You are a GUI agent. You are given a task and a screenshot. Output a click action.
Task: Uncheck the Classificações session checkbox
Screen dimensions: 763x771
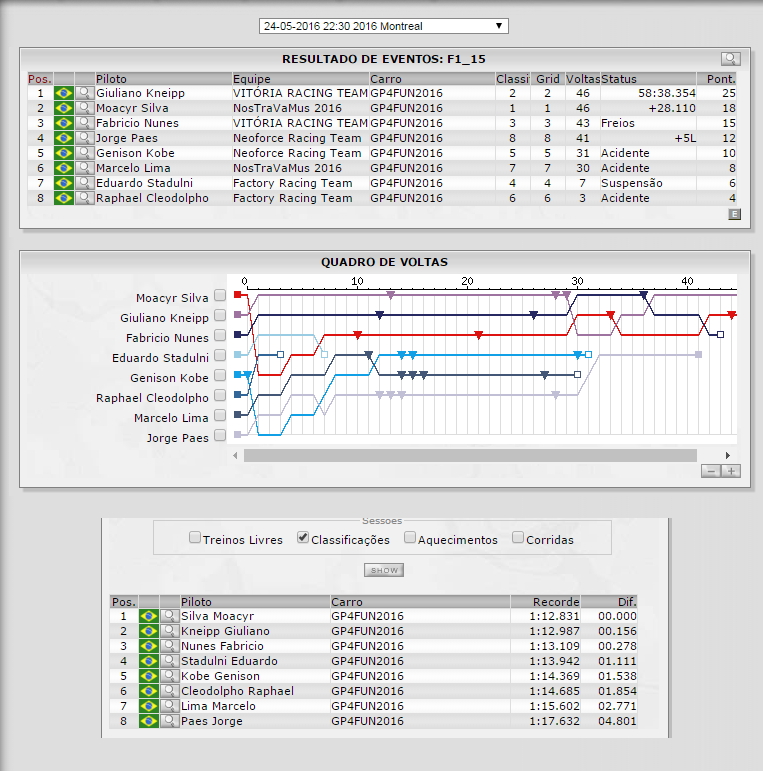coord(303,538)
